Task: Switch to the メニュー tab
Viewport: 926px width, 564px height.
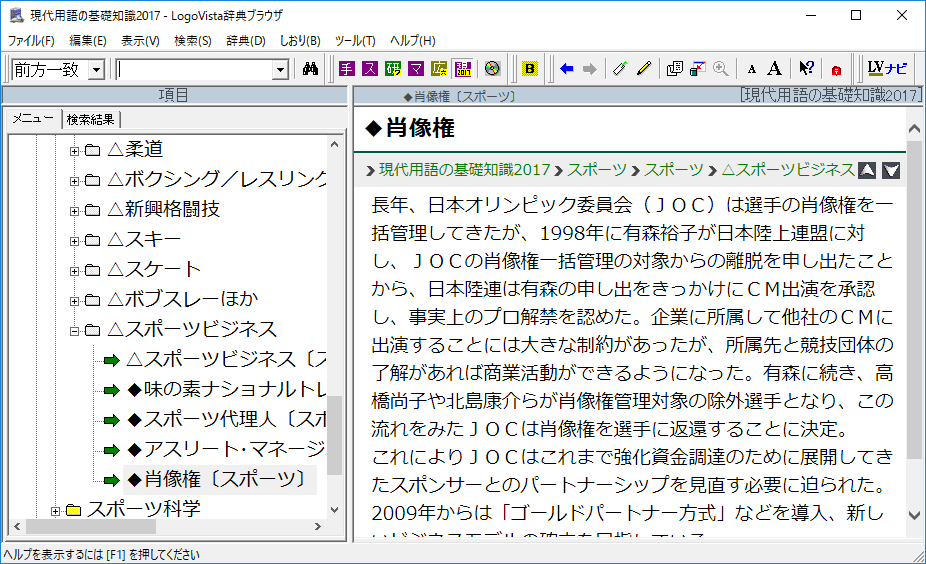Action: [x=33, y=118]
